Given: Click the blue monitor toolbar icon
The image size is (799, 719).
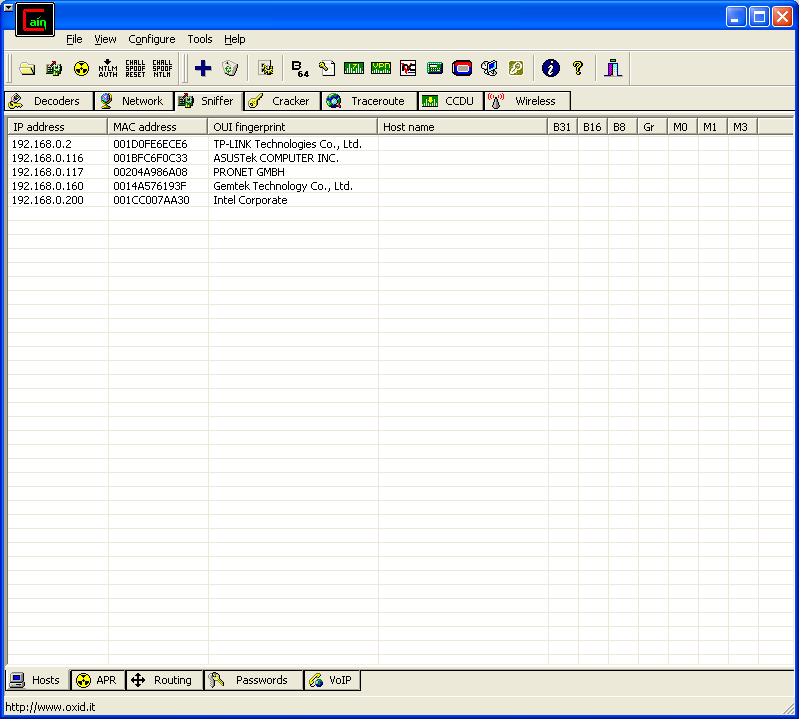Looking at the screenshot, I should (x=489, y=68).
